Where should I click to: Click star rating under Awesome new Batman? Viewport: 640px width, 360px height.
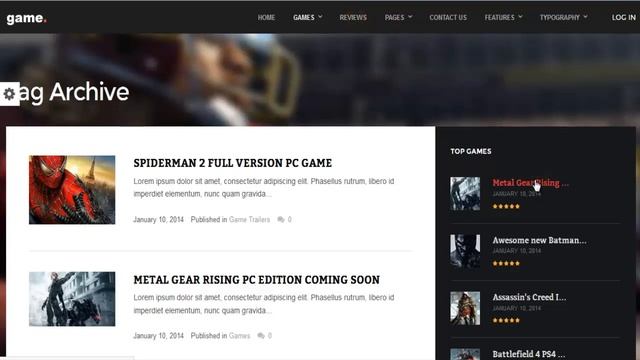point(506,263)
